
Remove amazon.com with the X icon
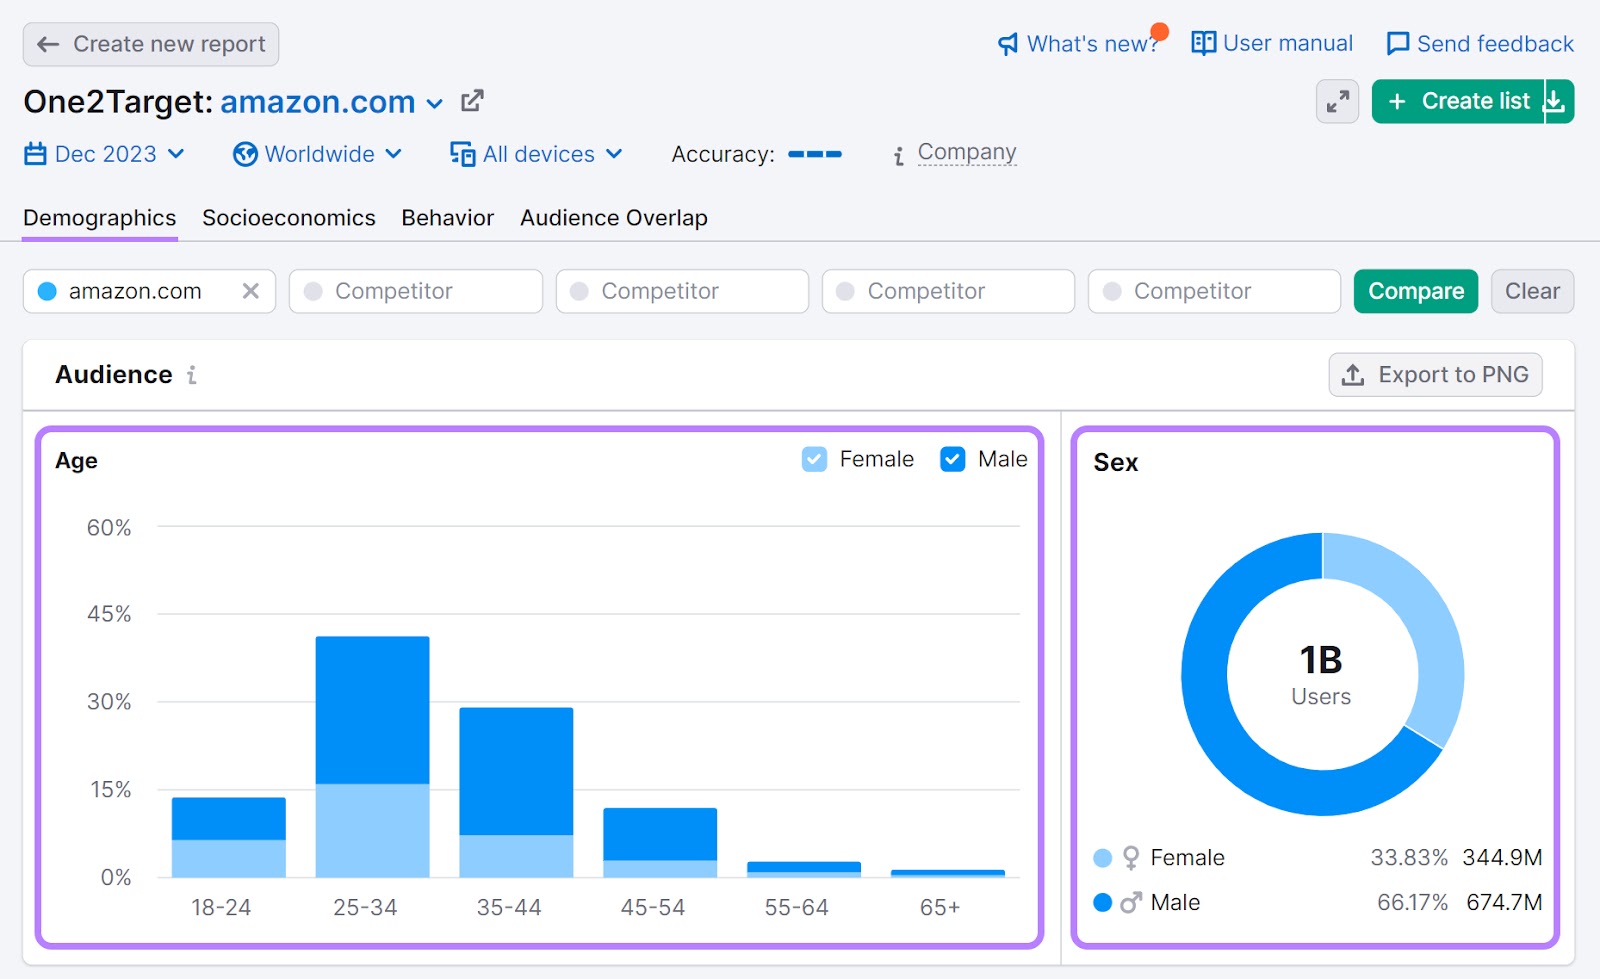tap(250, 291)
